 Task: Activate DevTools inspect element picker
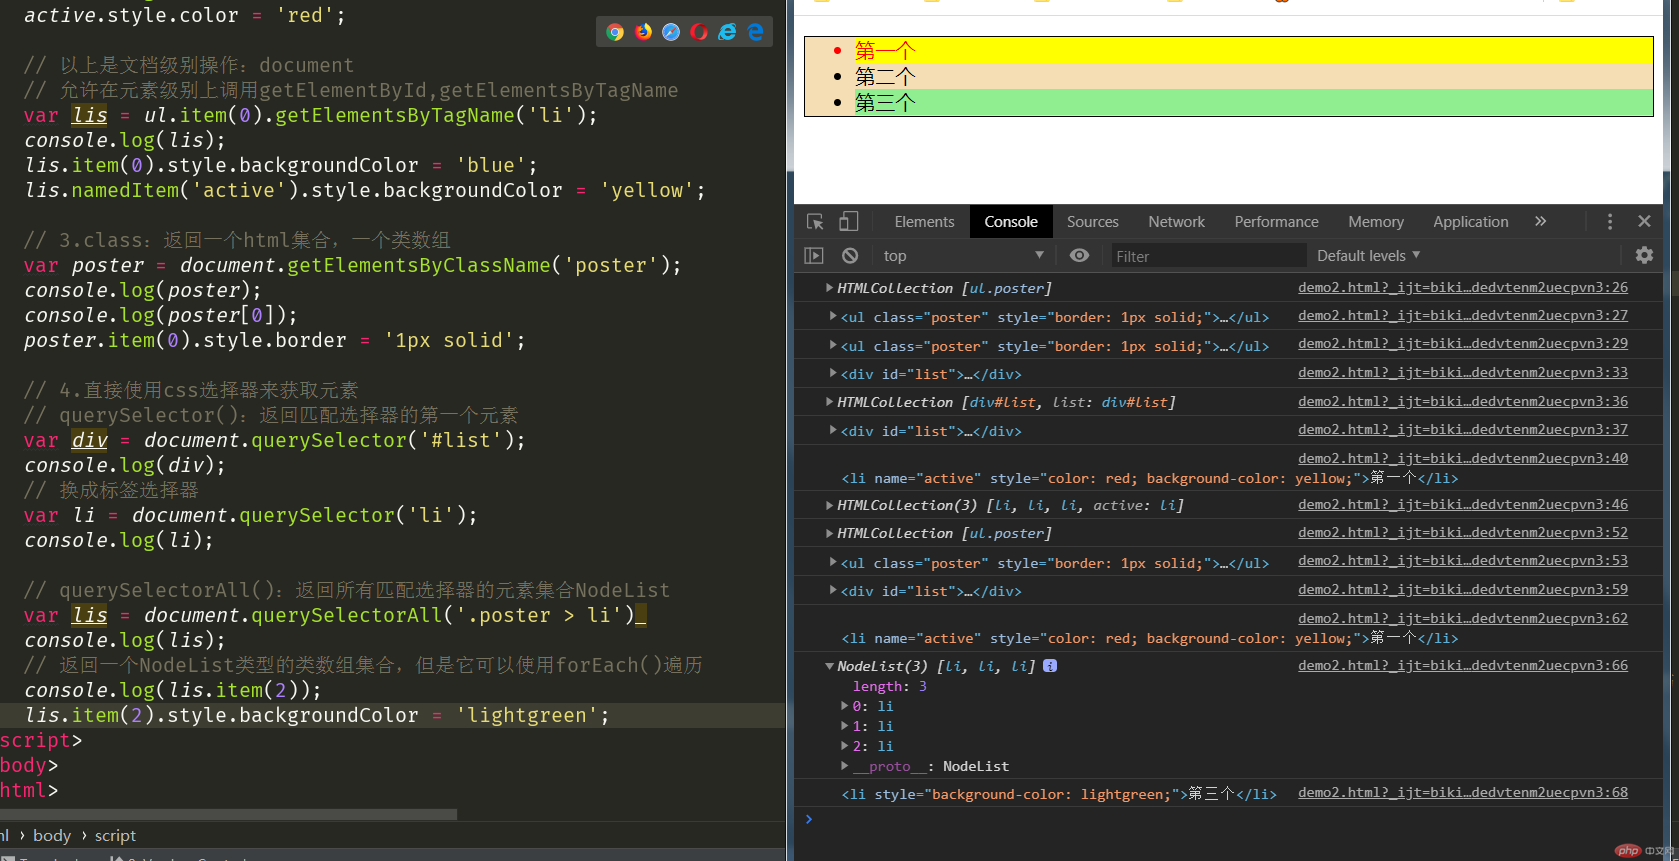pos(815,222)
